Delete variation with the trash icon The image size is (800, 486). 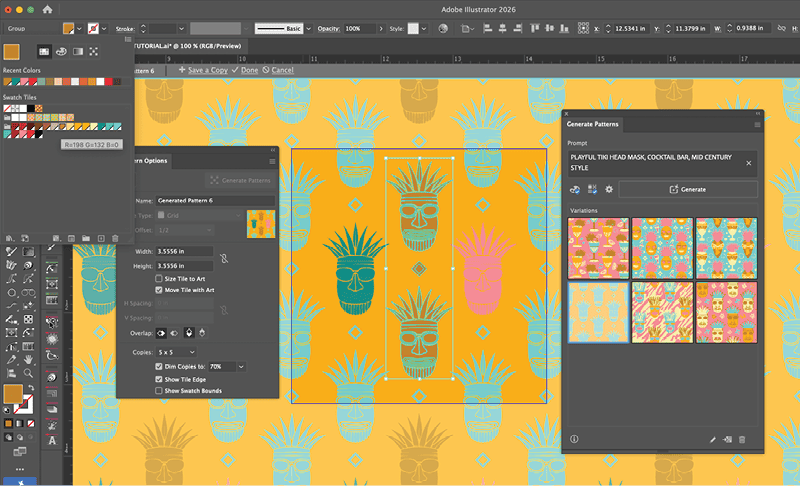coord(742,439)
